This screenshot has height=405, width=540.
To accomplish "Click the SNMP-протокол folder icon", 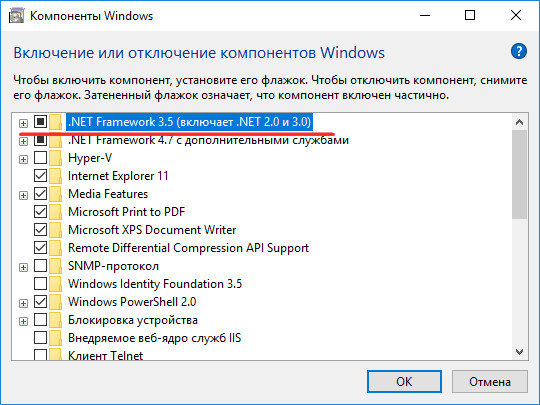I will point(55,266).
